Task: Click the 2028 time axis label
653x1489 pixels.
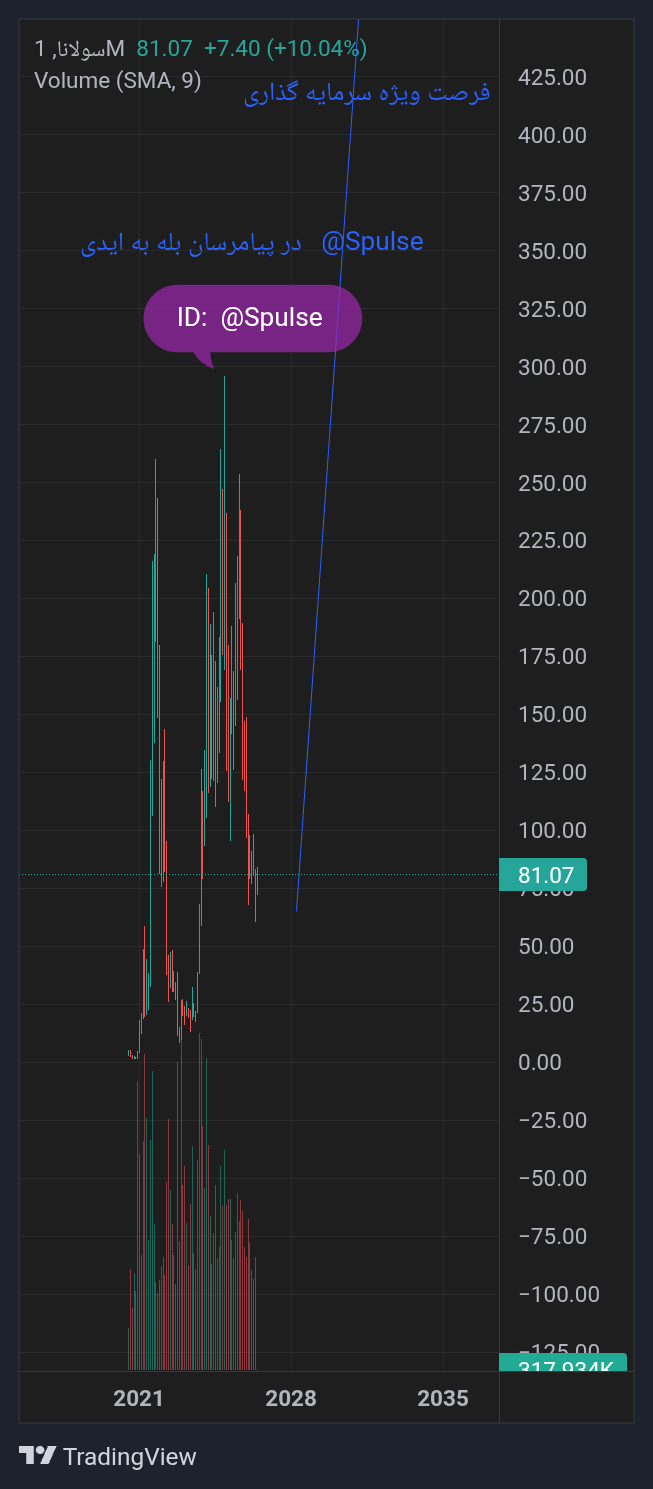Action: point(291,1398)
